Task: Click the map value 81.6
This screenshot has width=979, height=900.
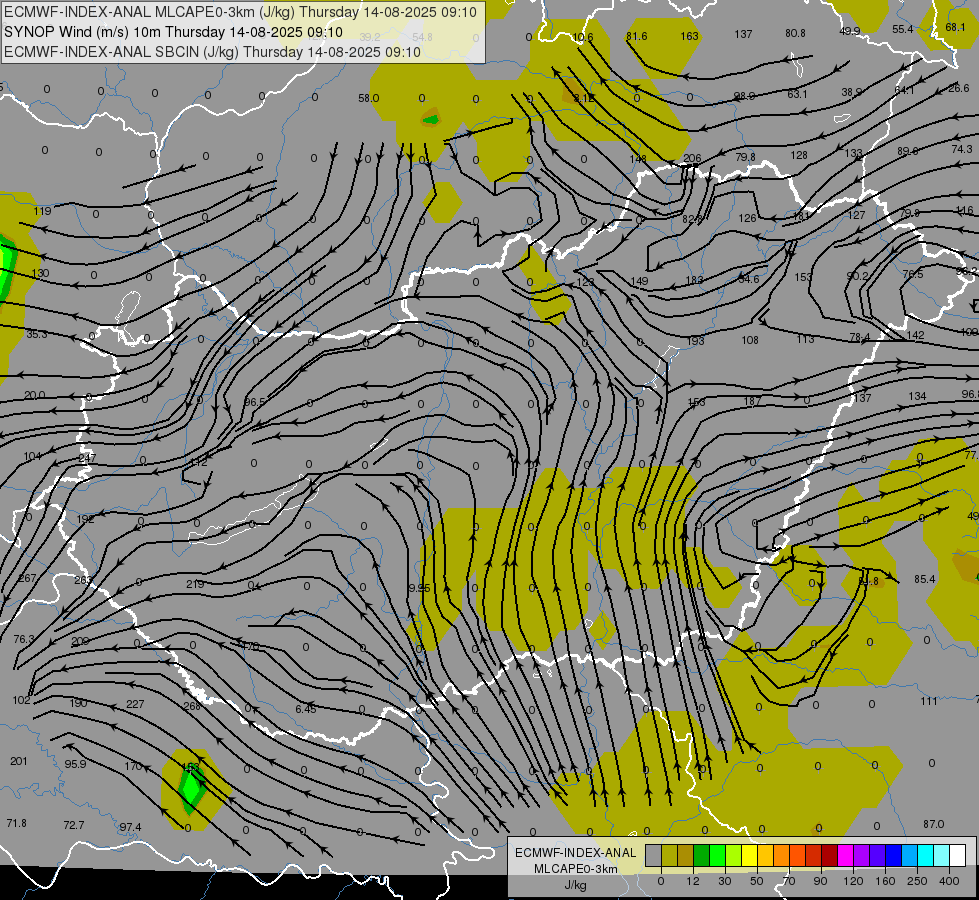Action: coord(636,36)
